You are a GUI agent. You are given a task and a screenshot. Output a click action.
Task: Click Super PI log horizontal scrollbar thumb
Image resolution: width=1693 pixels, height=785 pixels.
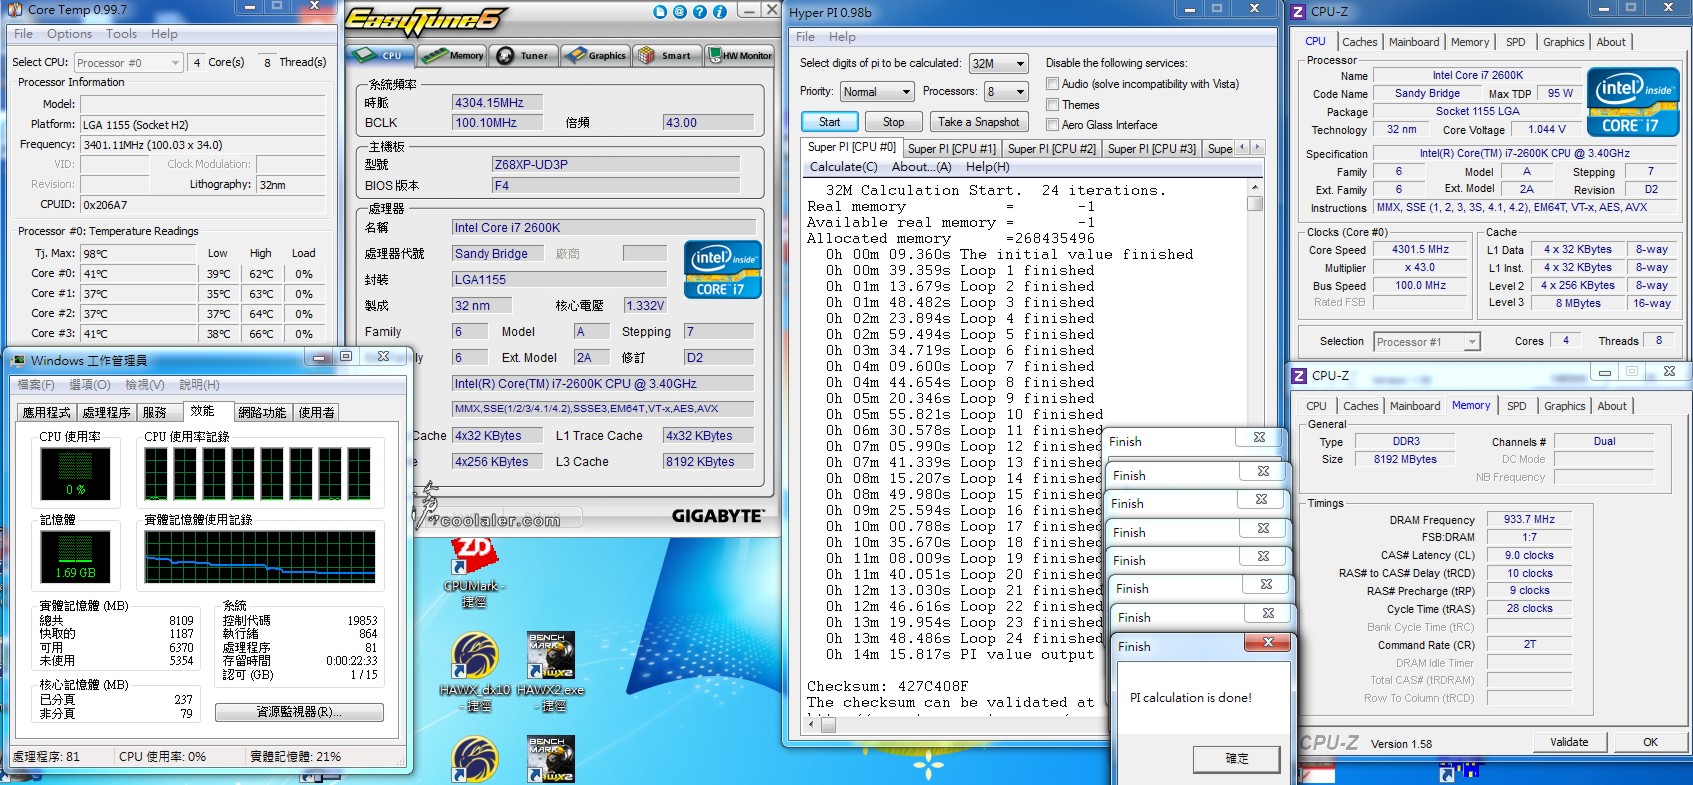827,726
